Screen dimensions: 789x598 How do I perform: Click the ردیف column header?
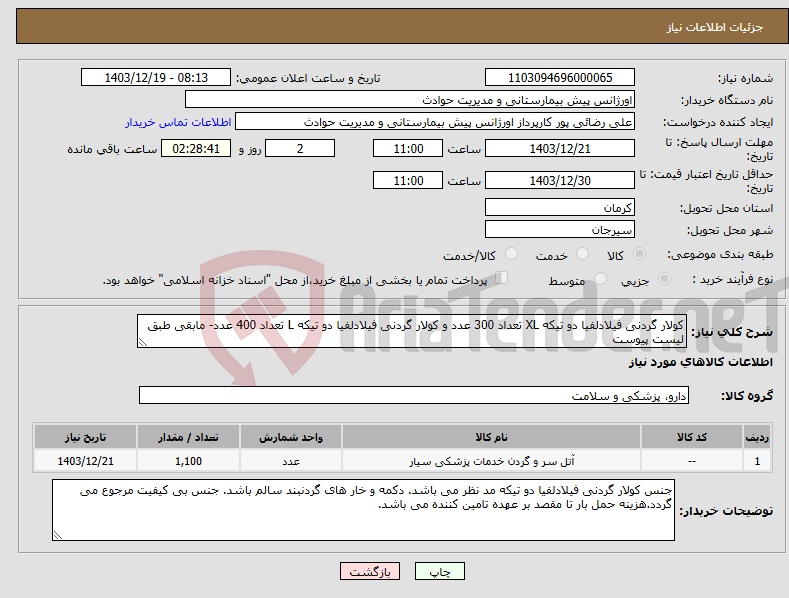(x=757, y=437)
